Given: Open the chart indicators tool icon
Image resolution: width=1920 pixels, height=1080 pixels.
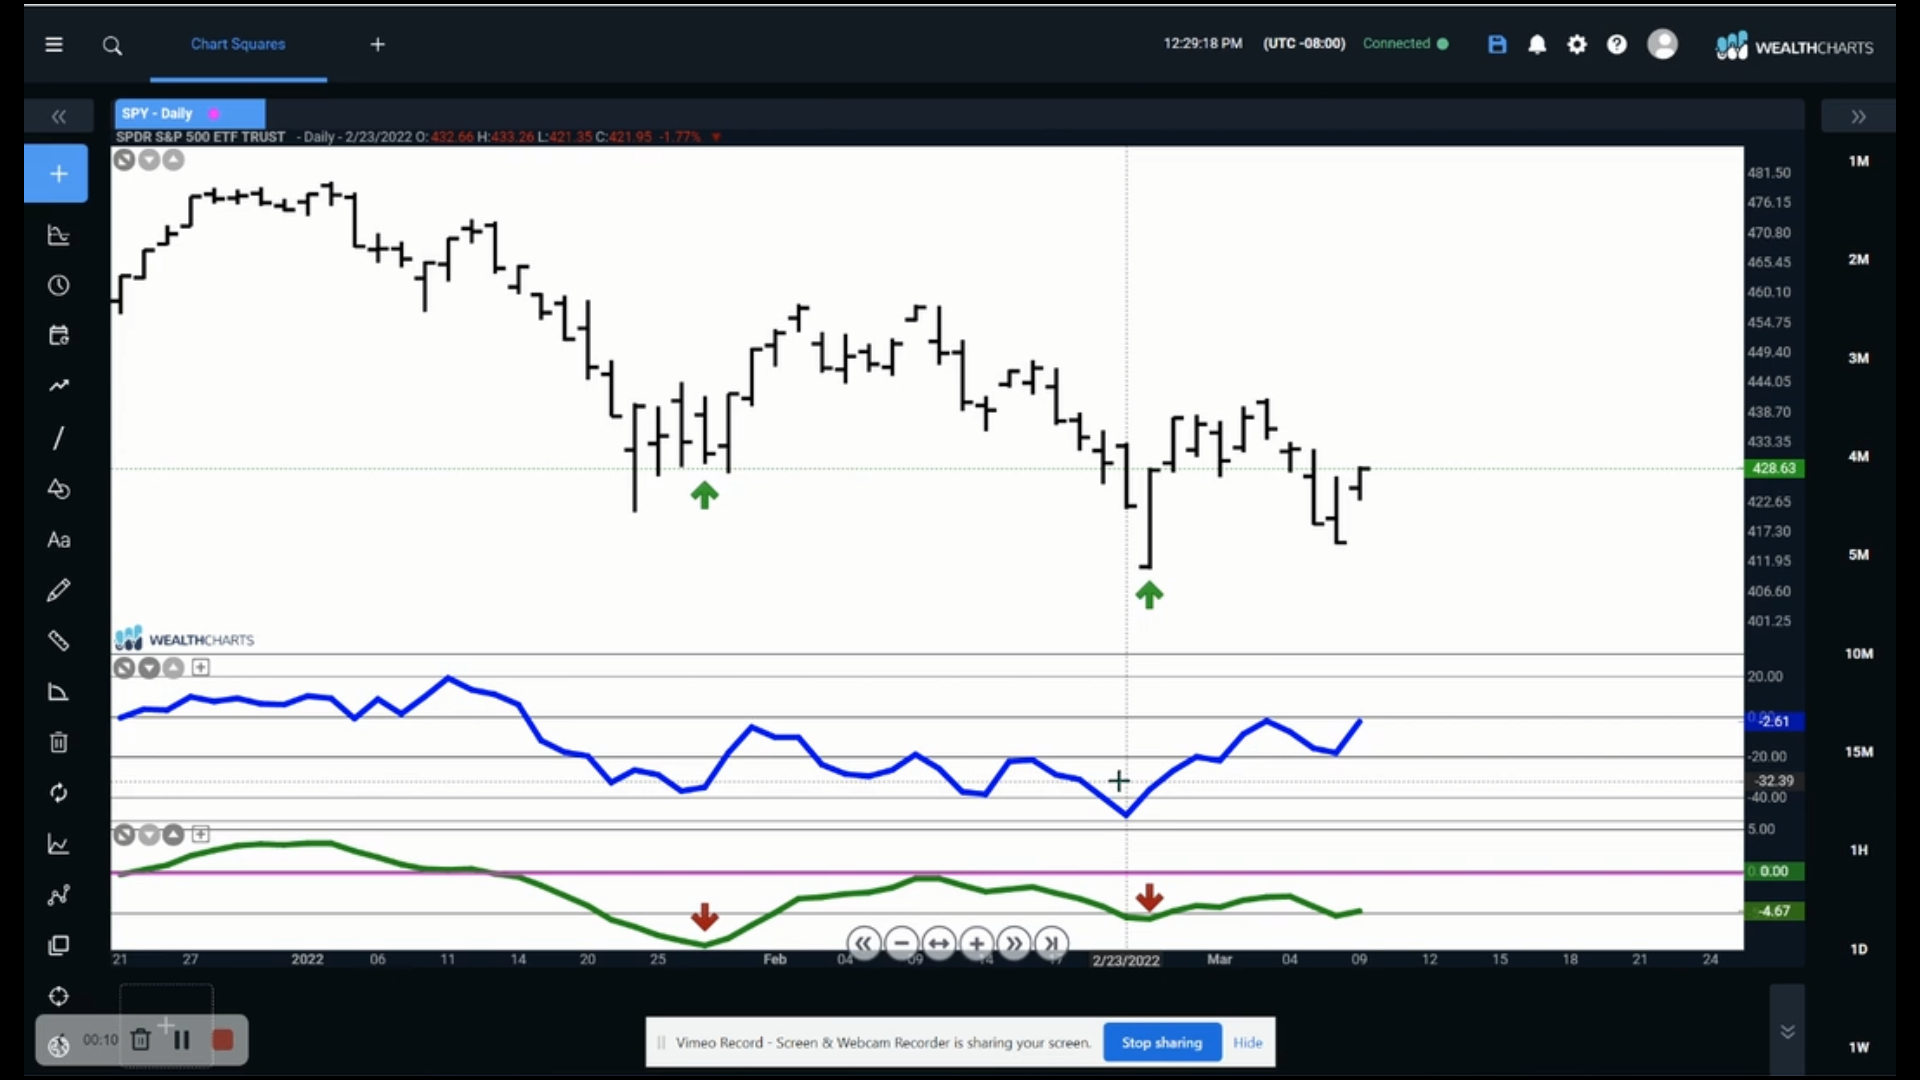Looking at the screenshot, I should 59,235.
